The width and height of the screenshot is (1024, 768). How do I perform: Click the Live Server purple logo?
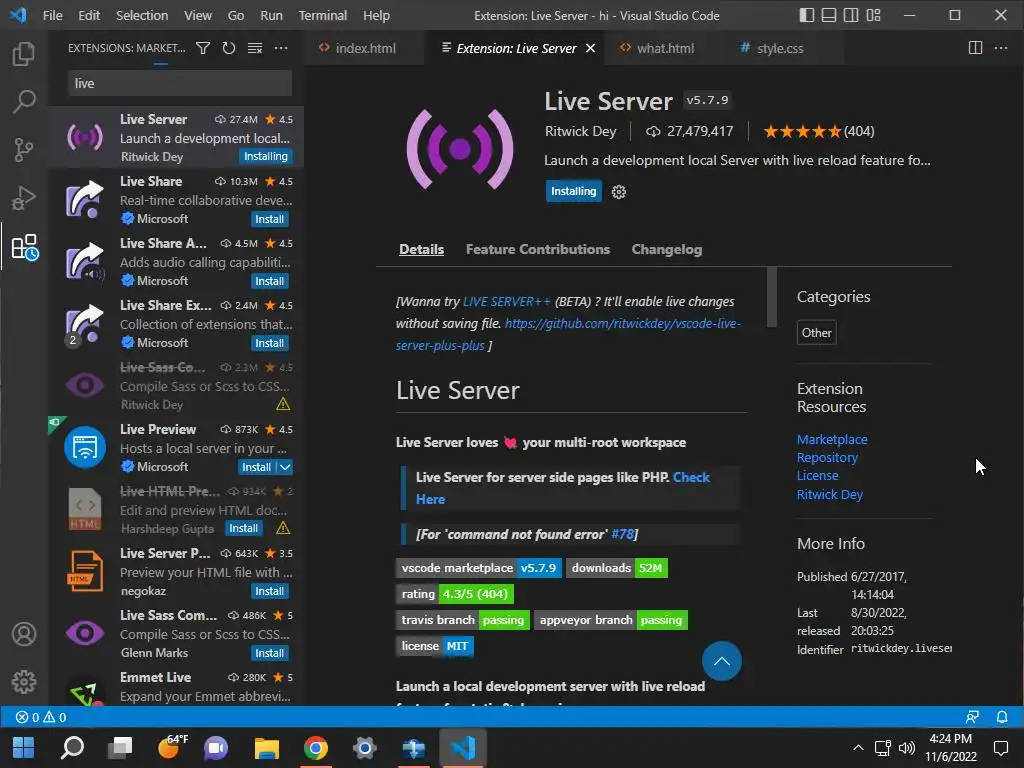(460, 150)
